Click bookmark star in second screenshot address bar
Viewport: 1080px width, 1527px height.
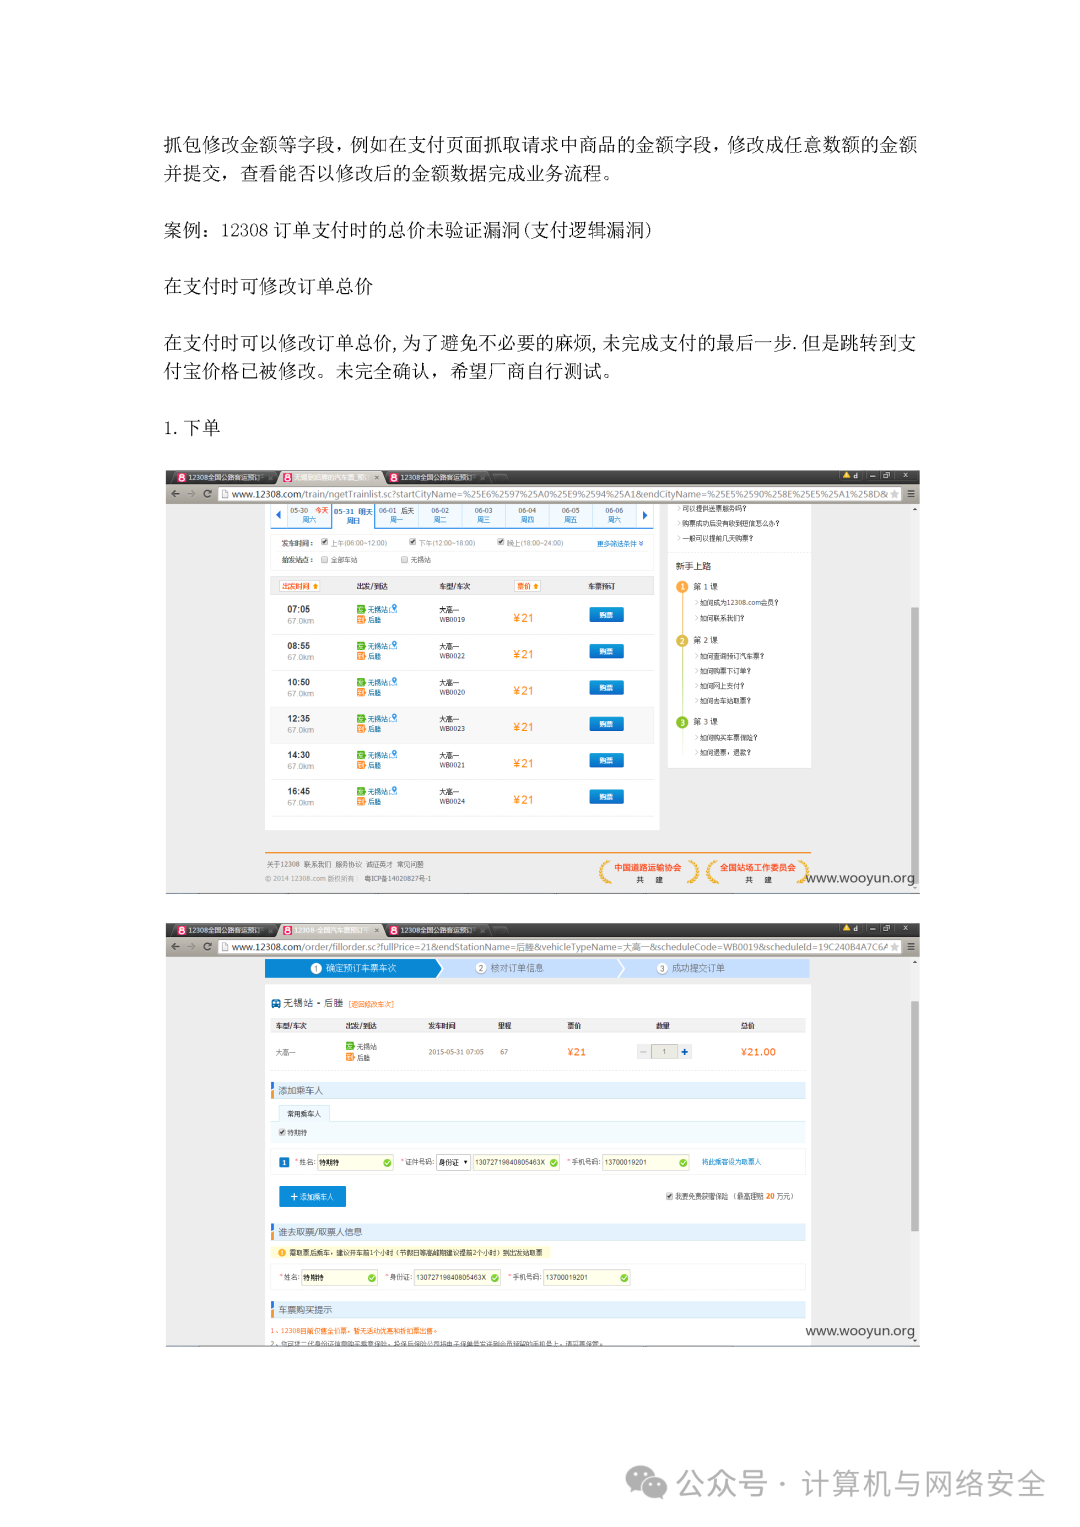[895, 947]
